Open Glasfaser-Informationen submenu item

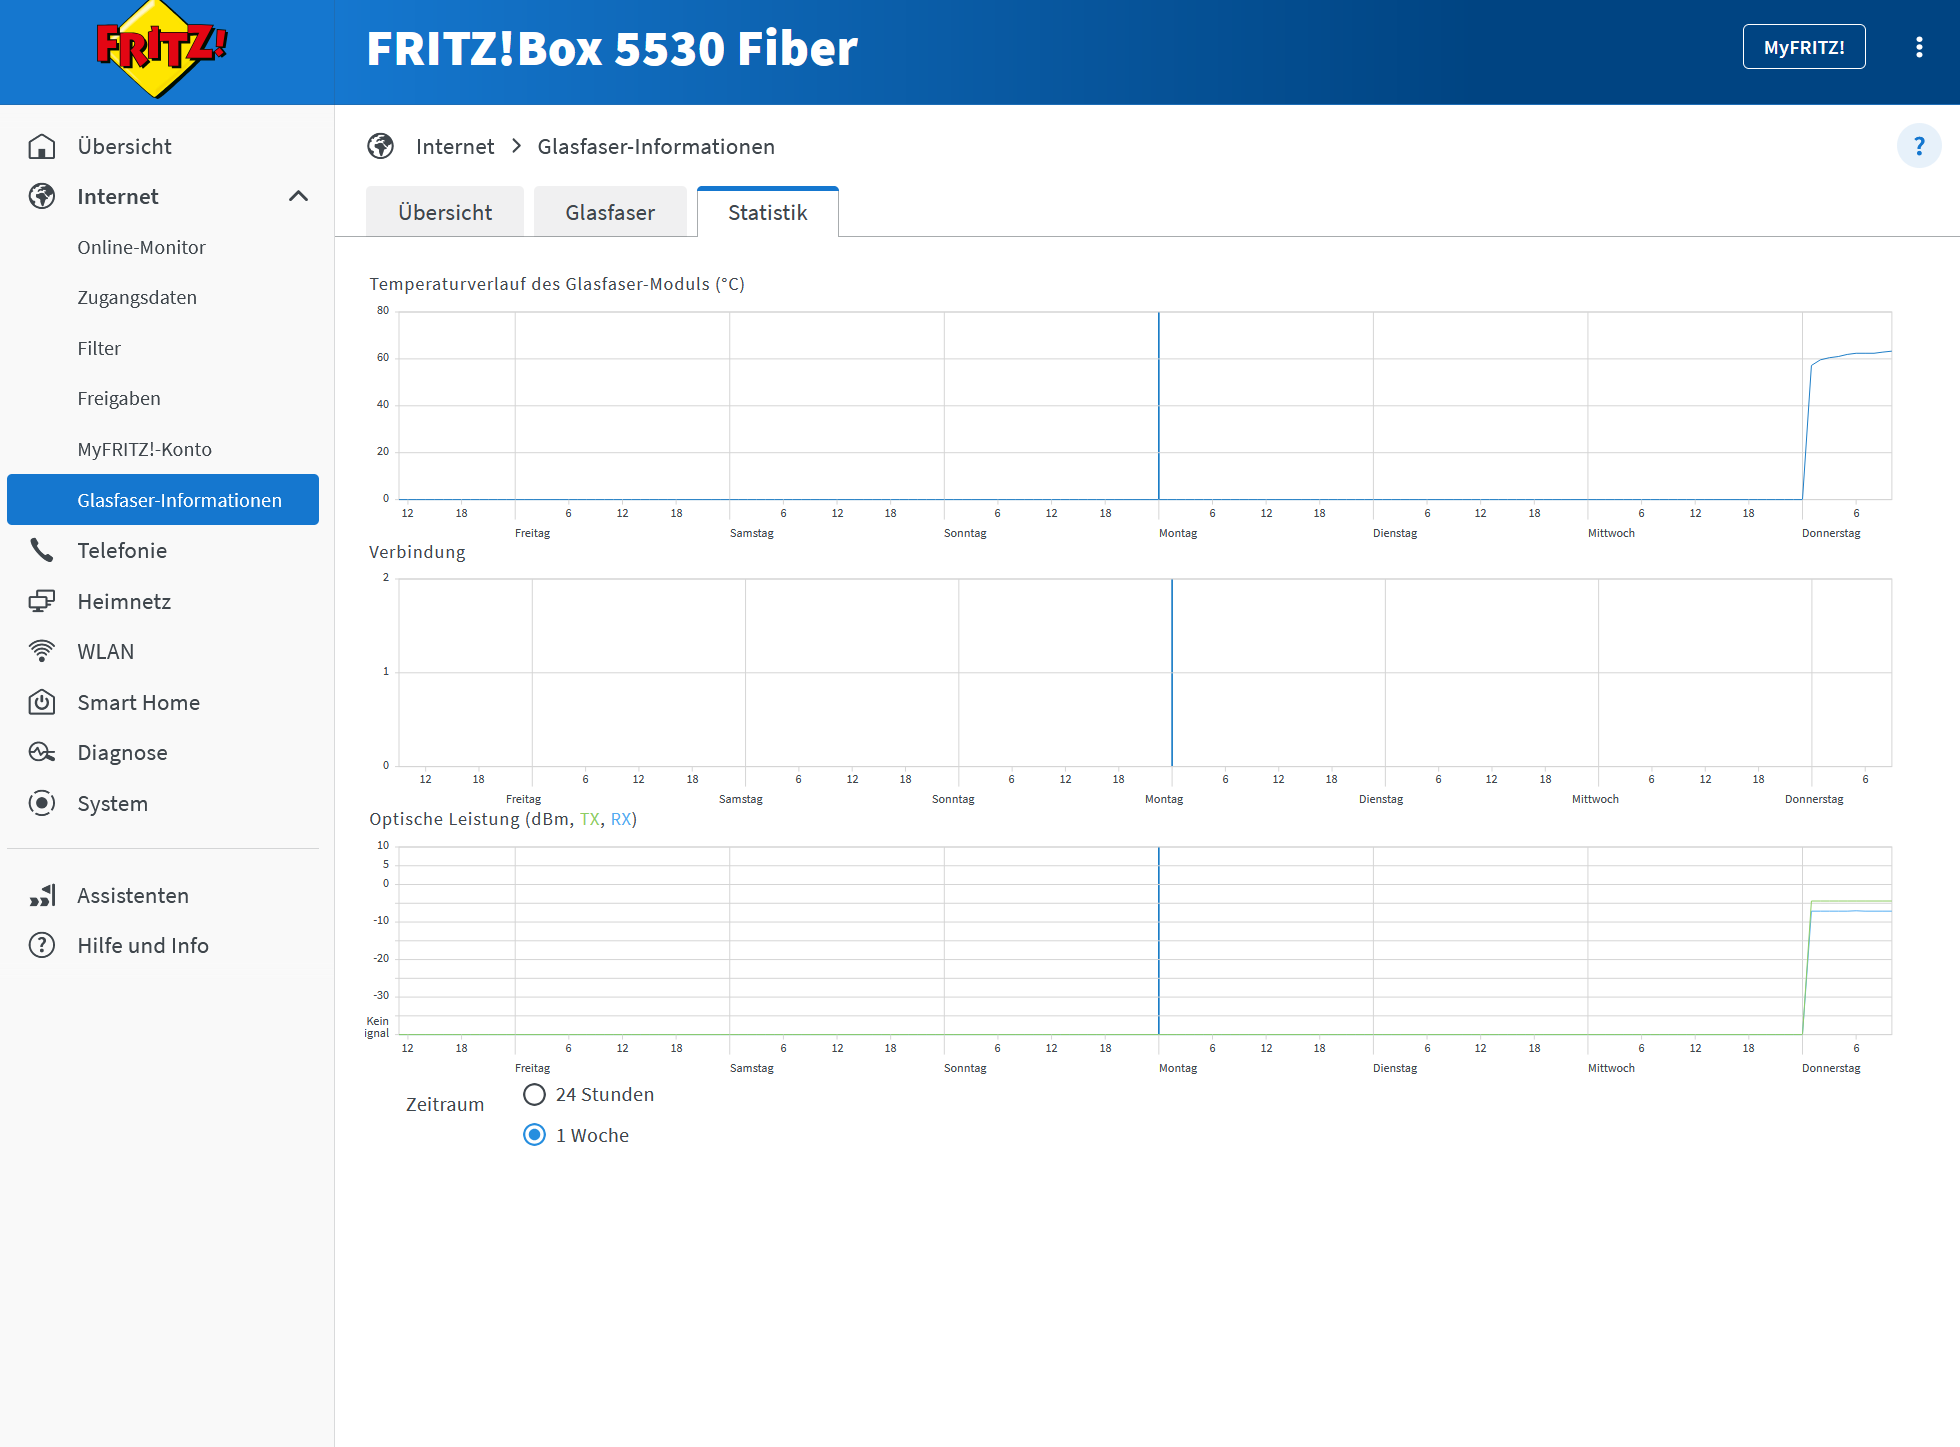click(x=163, y=499)
